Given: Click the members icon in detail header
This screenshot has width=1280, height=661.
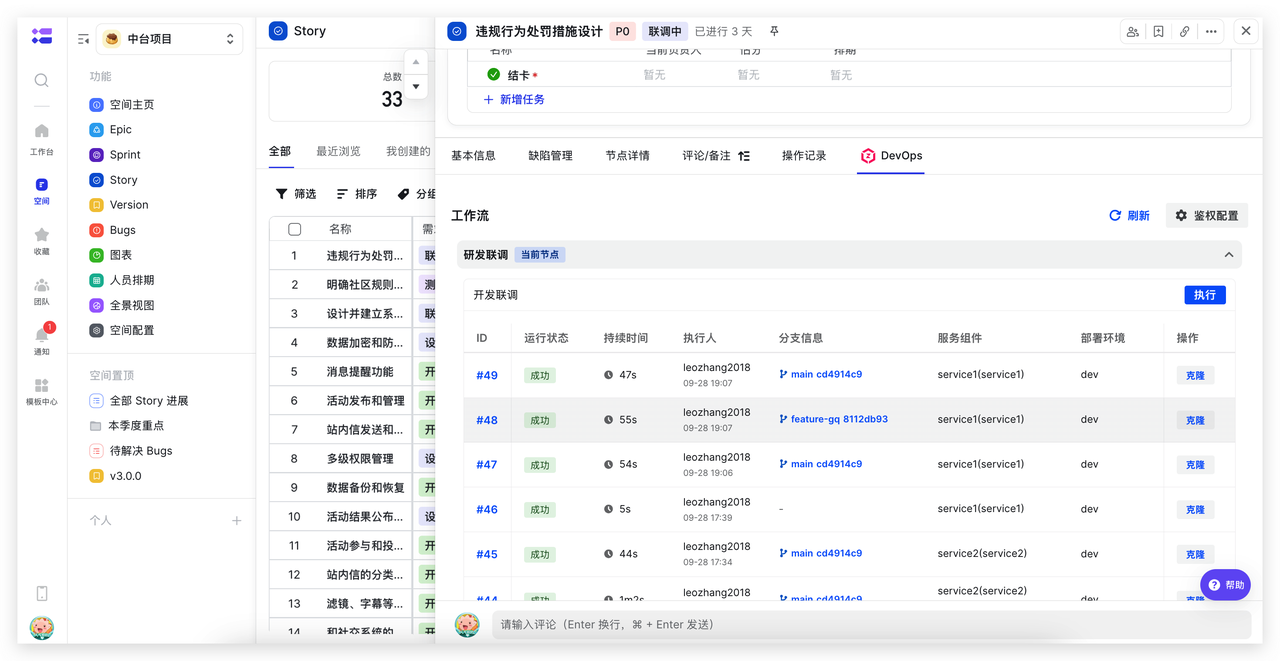Looking at the screenshot, I should tap(1132, 31).
